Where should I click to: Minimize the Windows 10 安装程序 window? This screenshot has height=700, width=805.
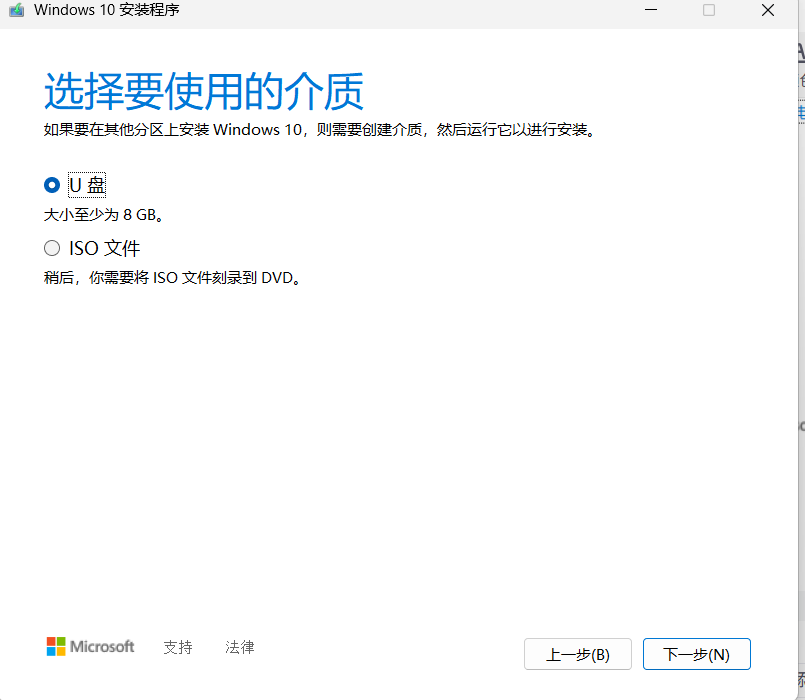coord(651,10)
